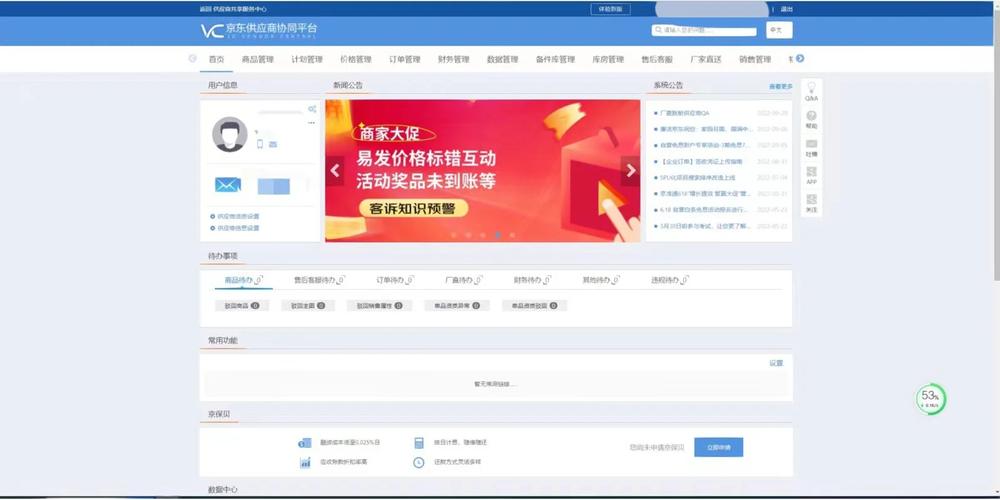Click the 立即申请 blue button
The width and height of the screenshot is (1000, 500).
pos(718,447)
